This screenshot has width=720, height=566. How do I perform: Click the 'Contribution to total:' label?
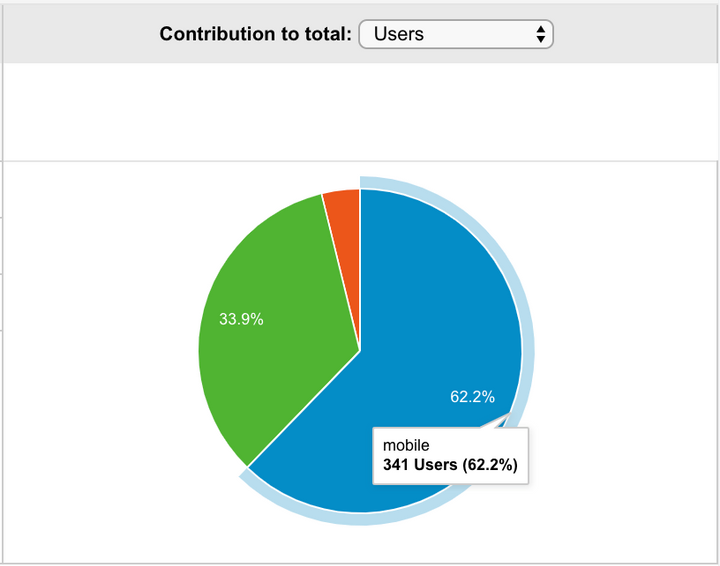(255, 34)
